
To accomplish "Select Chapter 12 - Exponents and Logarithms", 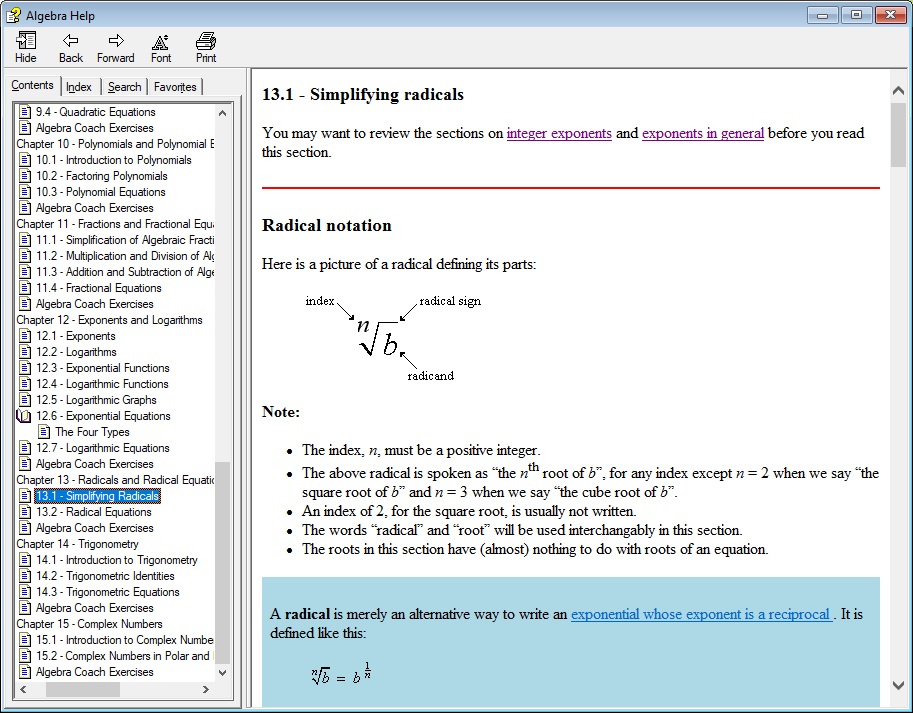I will coord(109,320).
